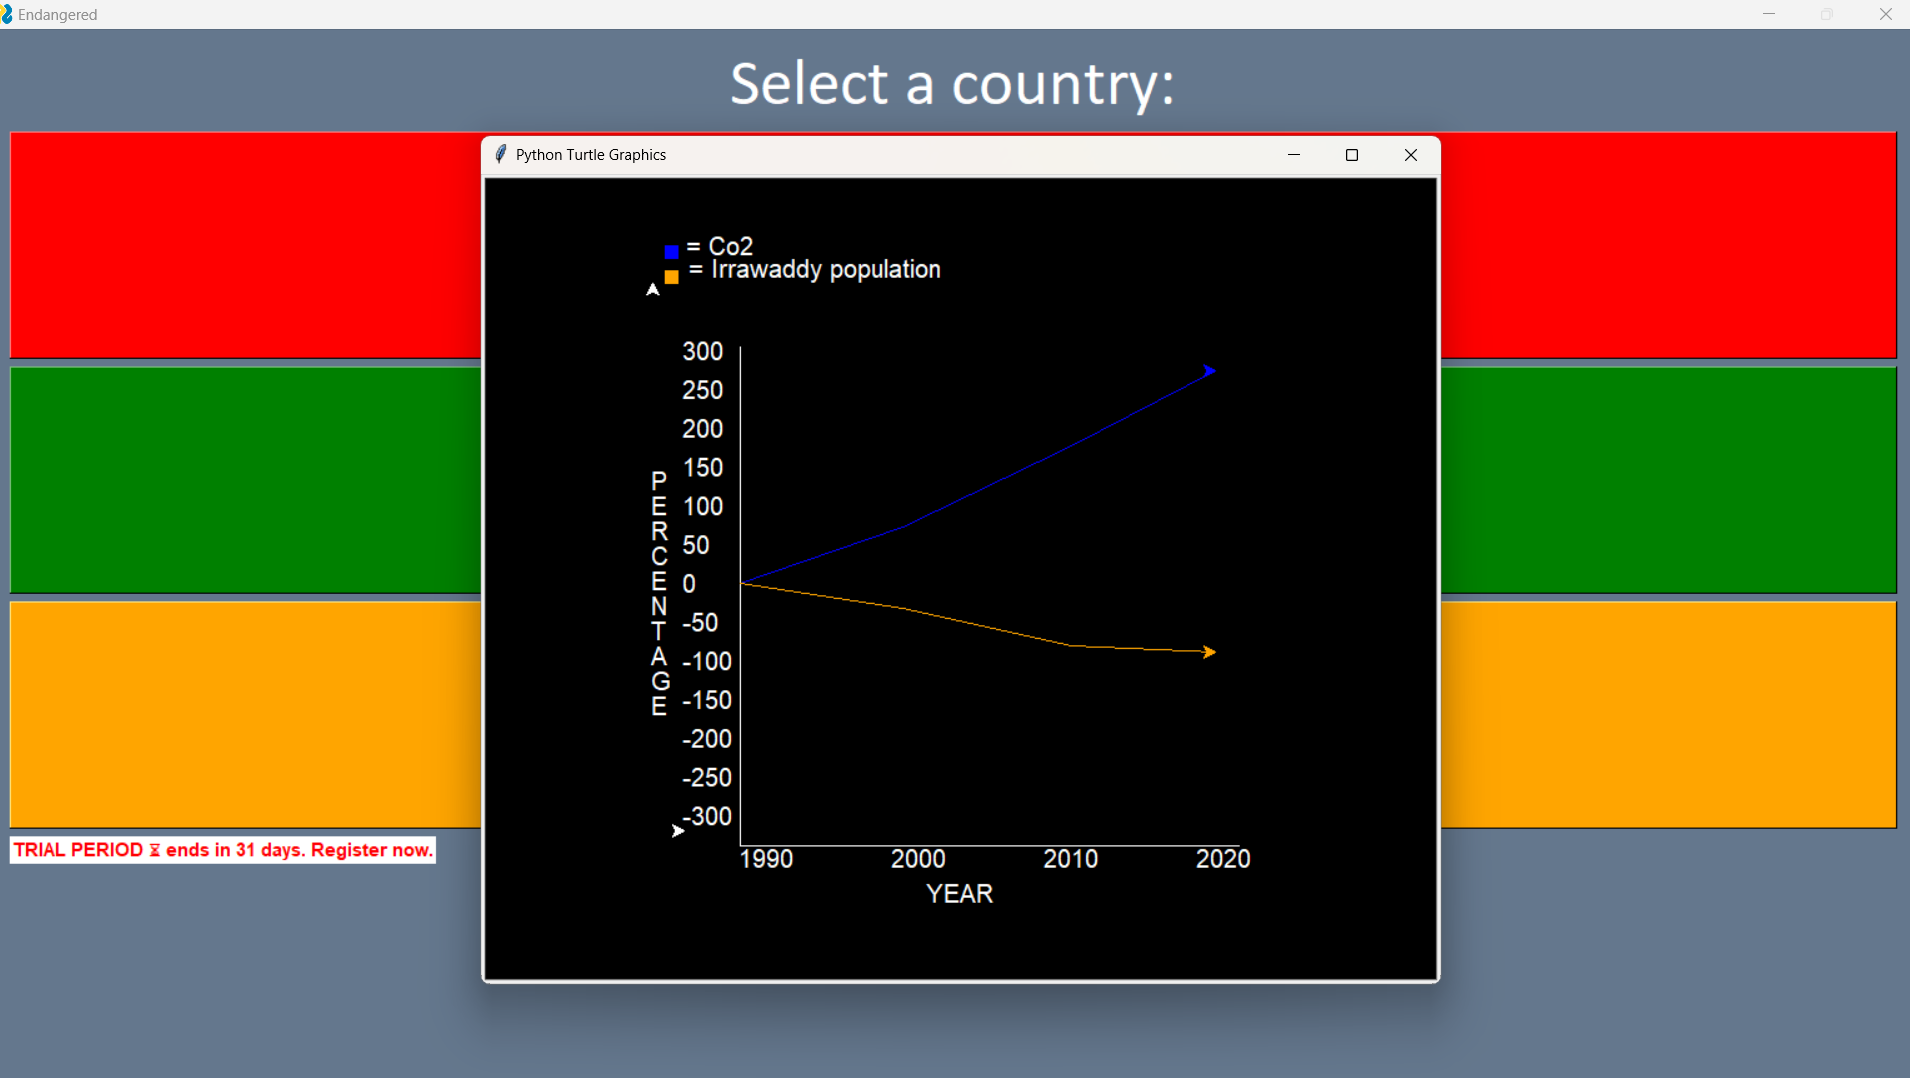Click the arrowhead tip of the blue Co2 line
The height and width of the screenshot is (1078, 1910).
[1209, 371]
